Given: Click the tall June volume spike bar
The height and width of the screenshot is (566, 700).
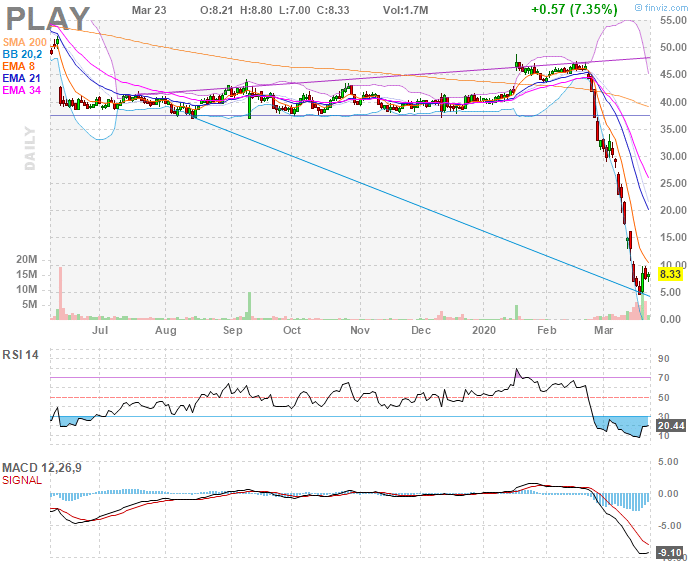Looking at the screenshot, I should [60, 293].
